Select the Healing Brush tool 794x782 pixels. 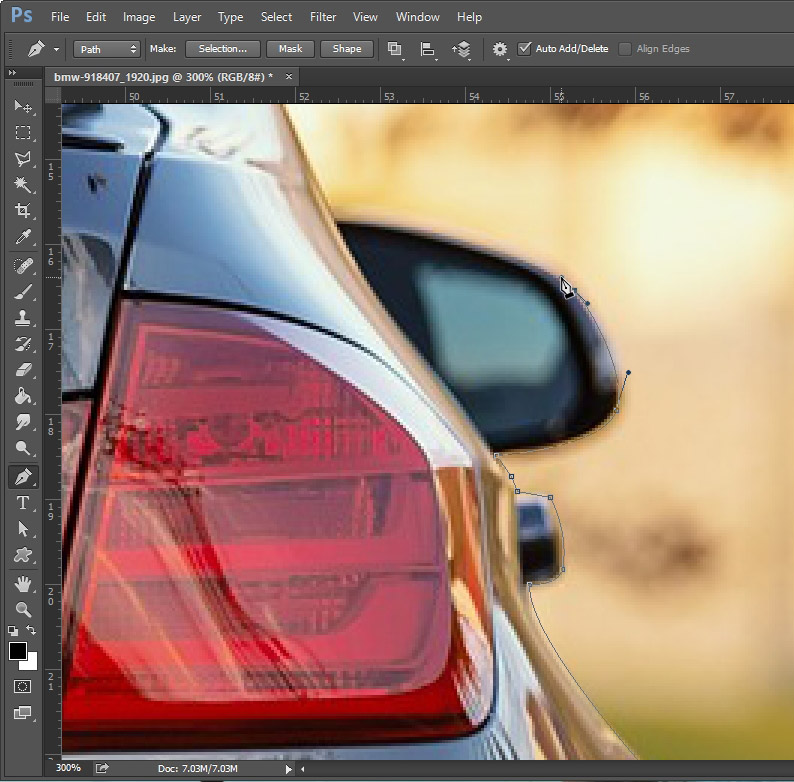pyautogui.click(x=22, y=266)
